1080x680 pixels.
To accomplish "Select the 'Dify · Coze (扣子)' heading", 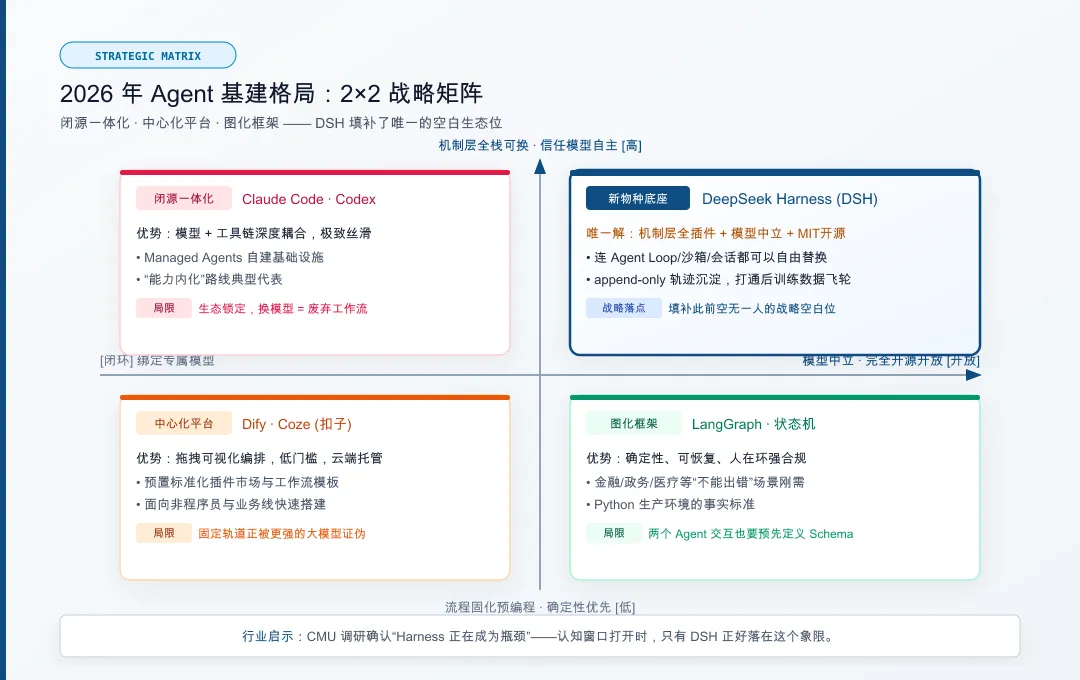I will tap(297, 424).
